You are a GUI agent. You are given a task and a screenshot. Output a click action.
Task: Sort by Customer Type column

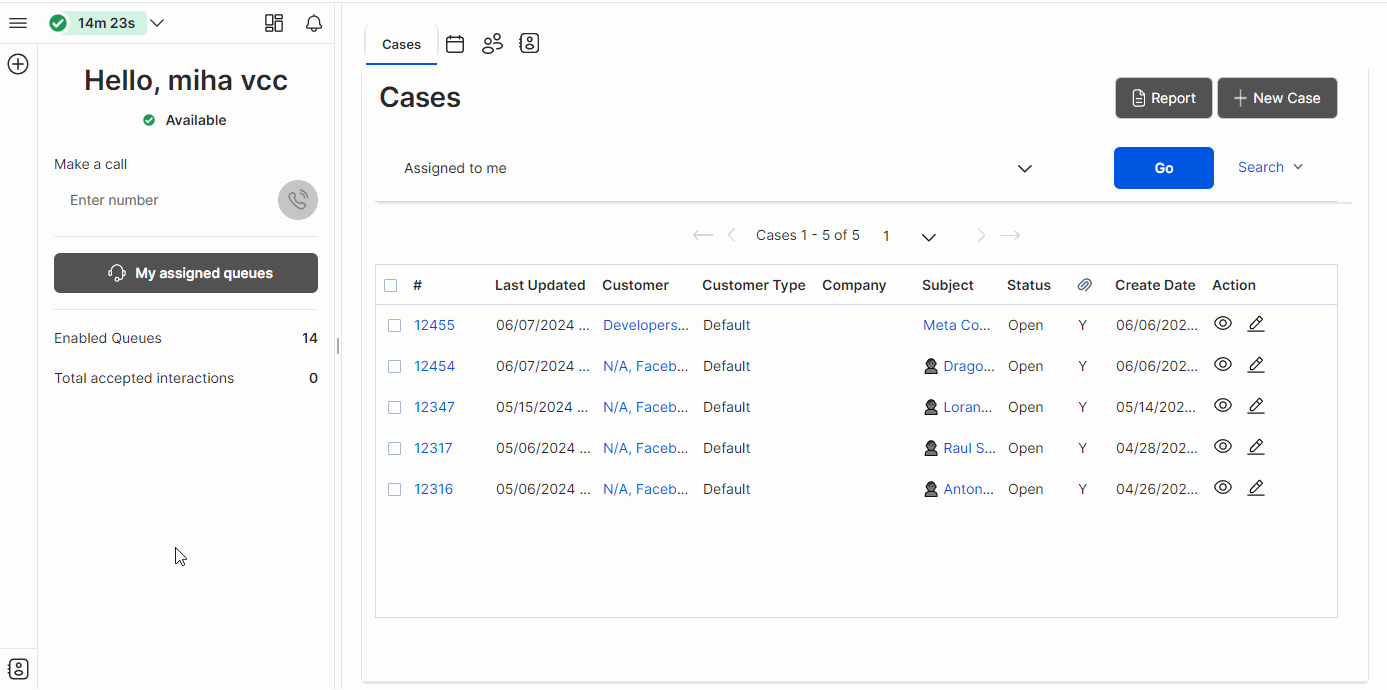pos(754,285)
